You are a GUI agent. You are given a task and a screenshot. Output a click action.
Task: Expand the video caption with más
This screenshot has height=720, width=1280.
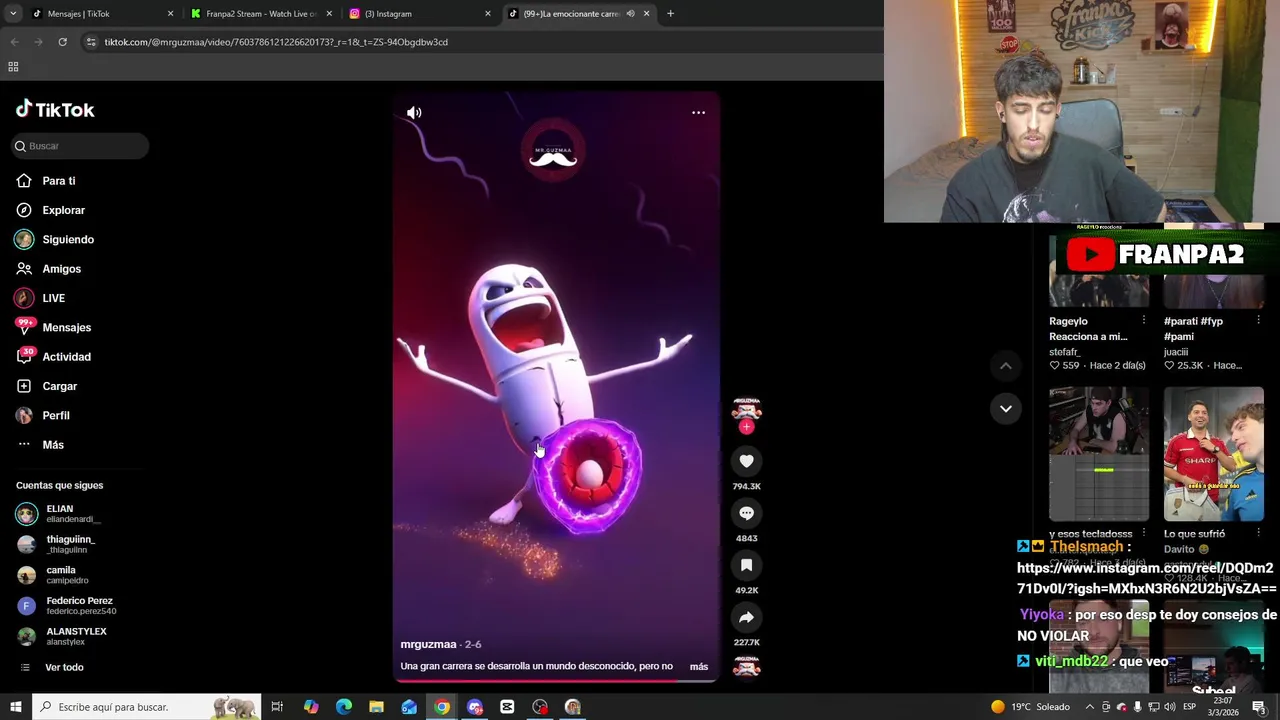tap(698, 666)
